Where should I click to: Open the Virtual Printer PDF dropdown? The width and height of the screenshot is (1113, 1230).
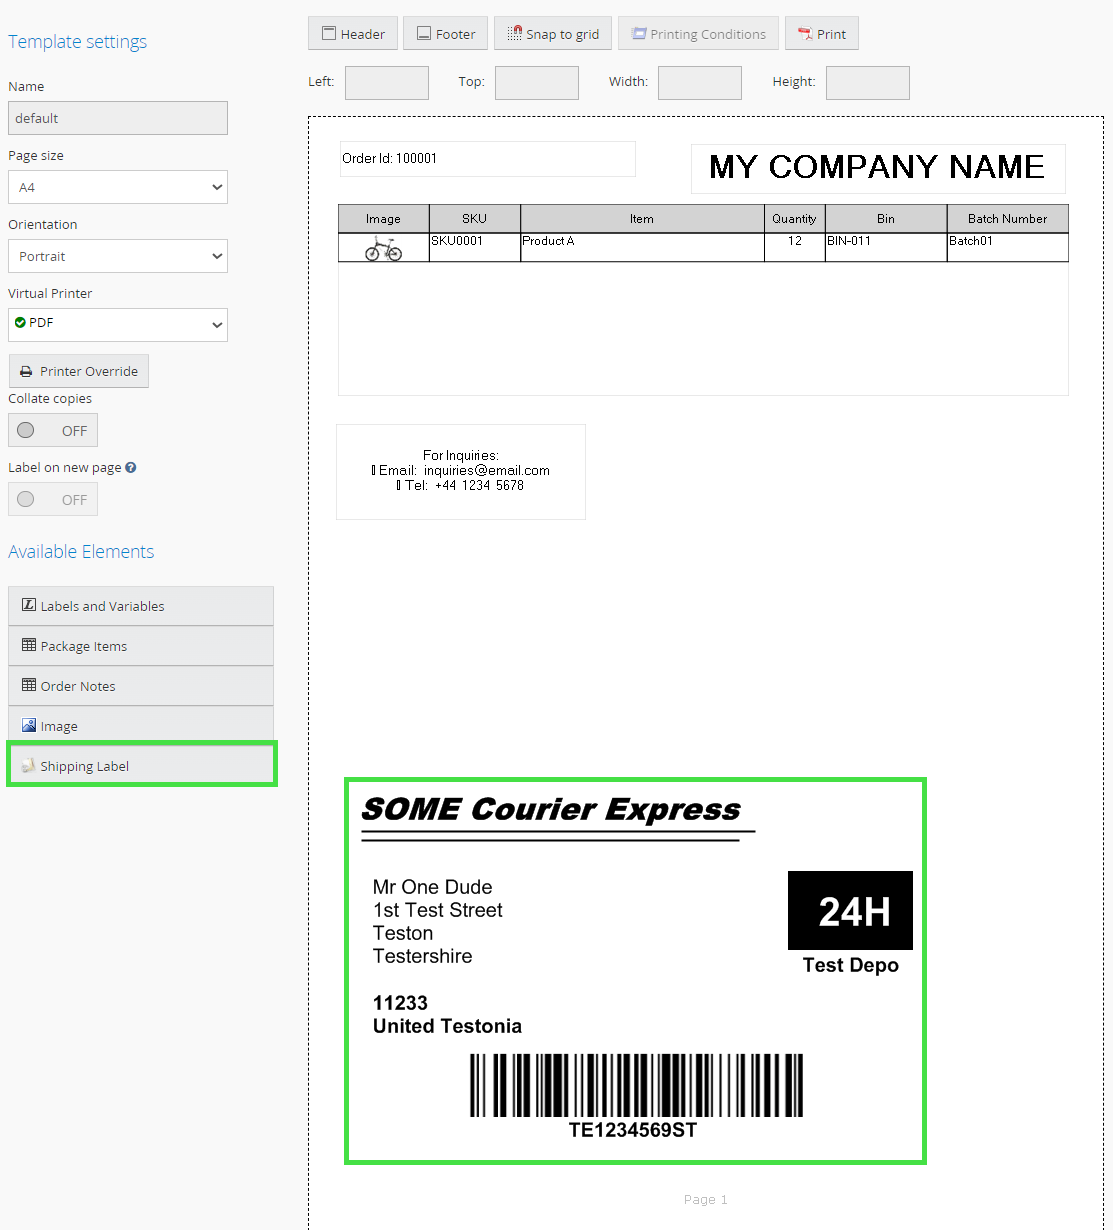point(118,324)
